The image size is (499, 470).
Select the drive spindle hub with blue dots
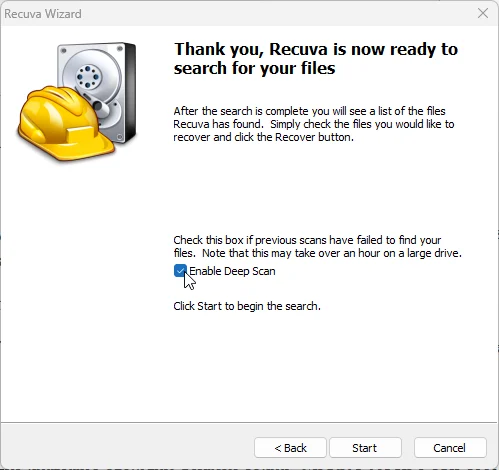88,77
